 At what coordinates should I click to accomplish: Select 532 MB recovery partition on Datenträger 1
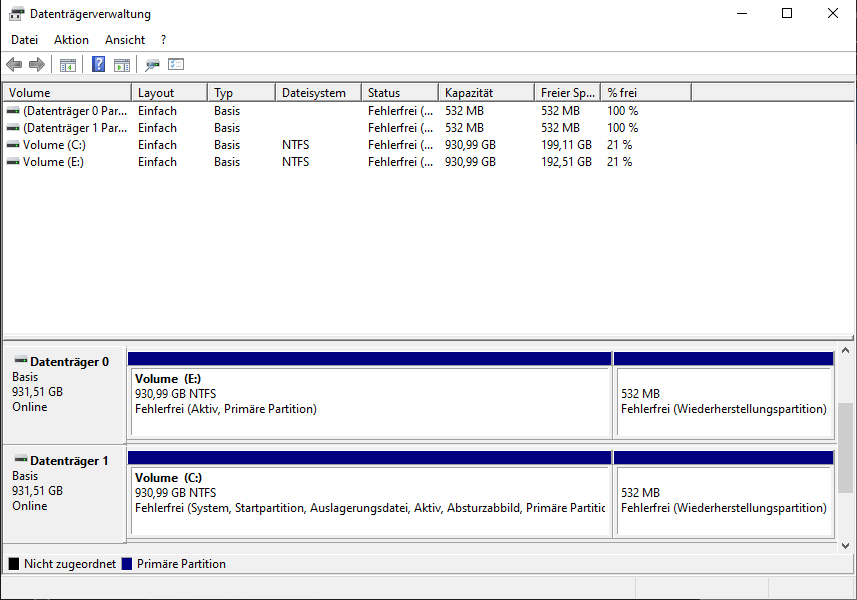(x=724, y=495)
